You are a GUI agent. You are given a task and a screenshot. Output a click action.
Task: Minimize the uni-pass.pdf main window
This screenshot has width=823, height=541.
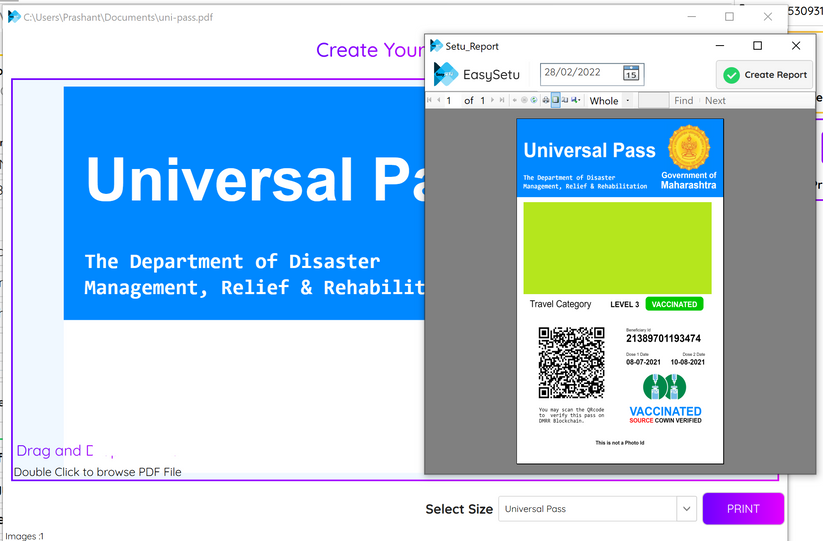[692, 17]
